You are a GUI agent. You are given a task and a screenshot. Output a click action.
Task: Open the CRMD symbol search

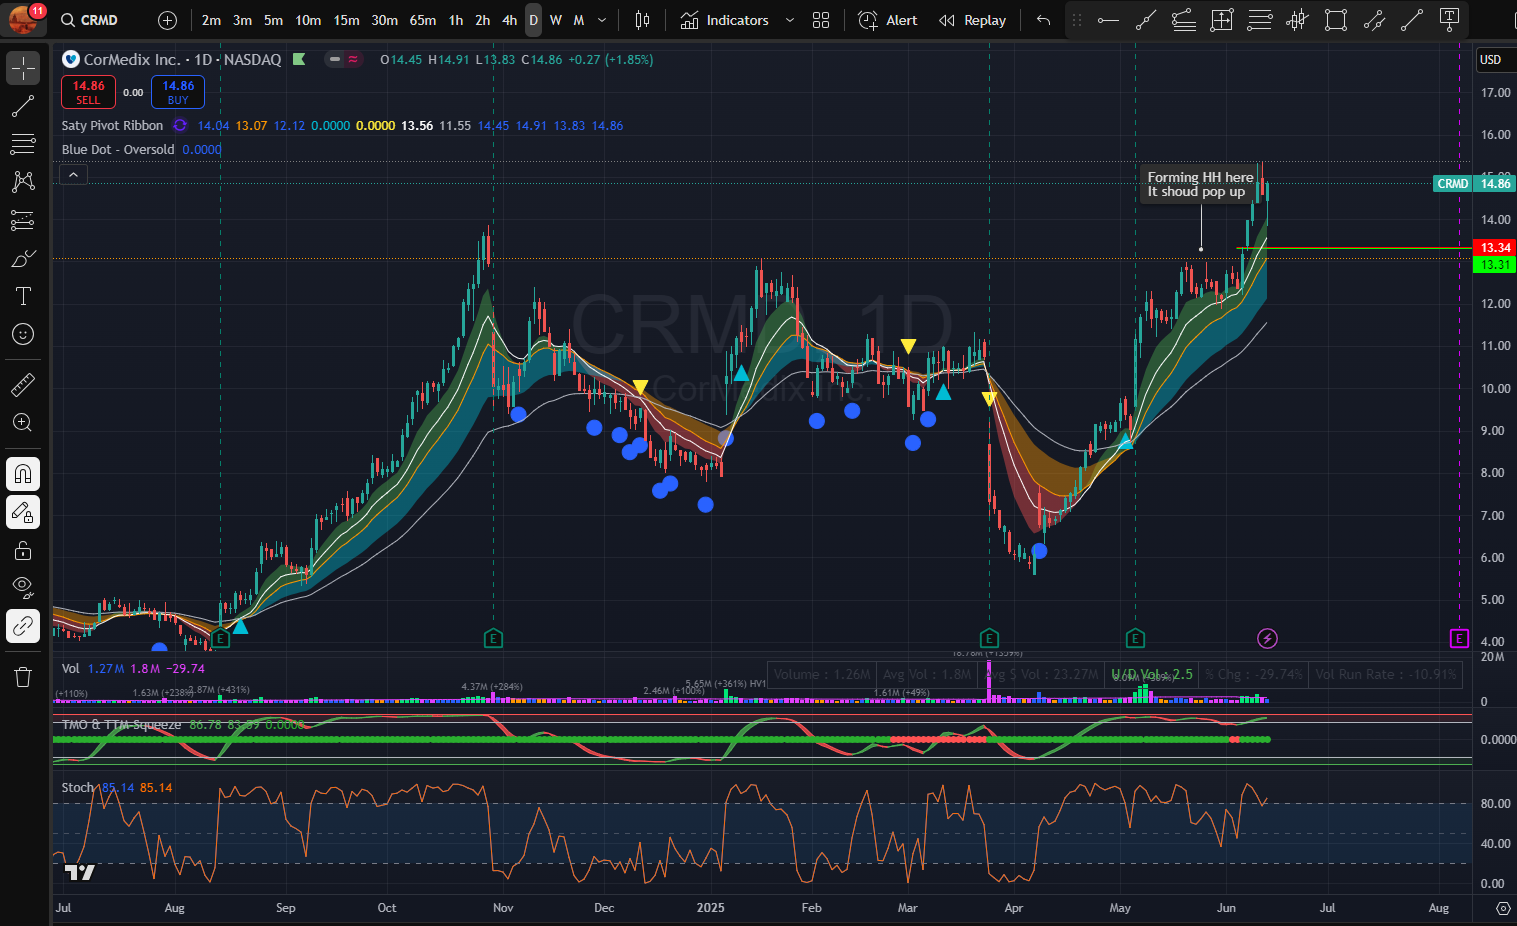click(x=89, y=20)
